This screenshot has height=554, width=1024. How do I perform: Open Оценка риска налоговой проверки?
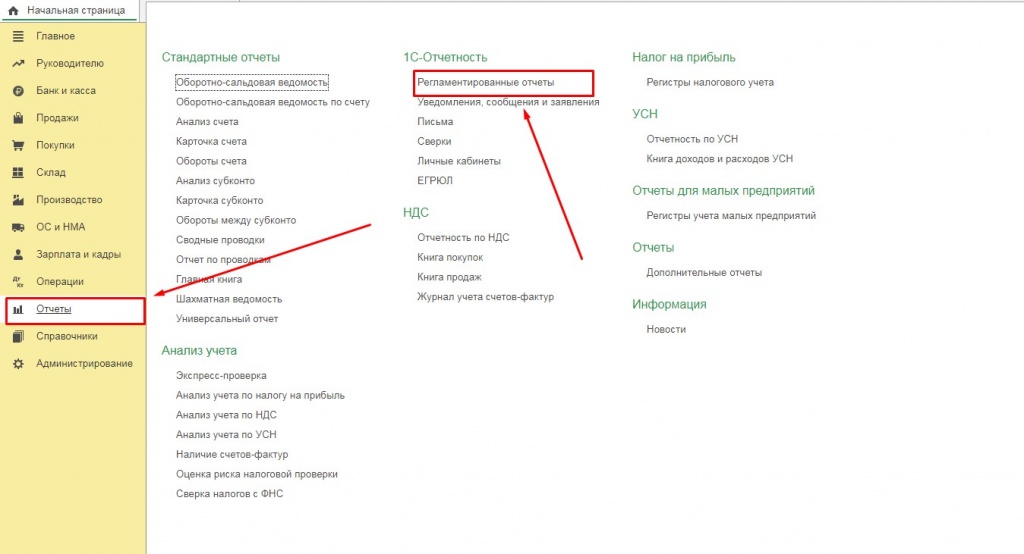(x=257, y=474)
